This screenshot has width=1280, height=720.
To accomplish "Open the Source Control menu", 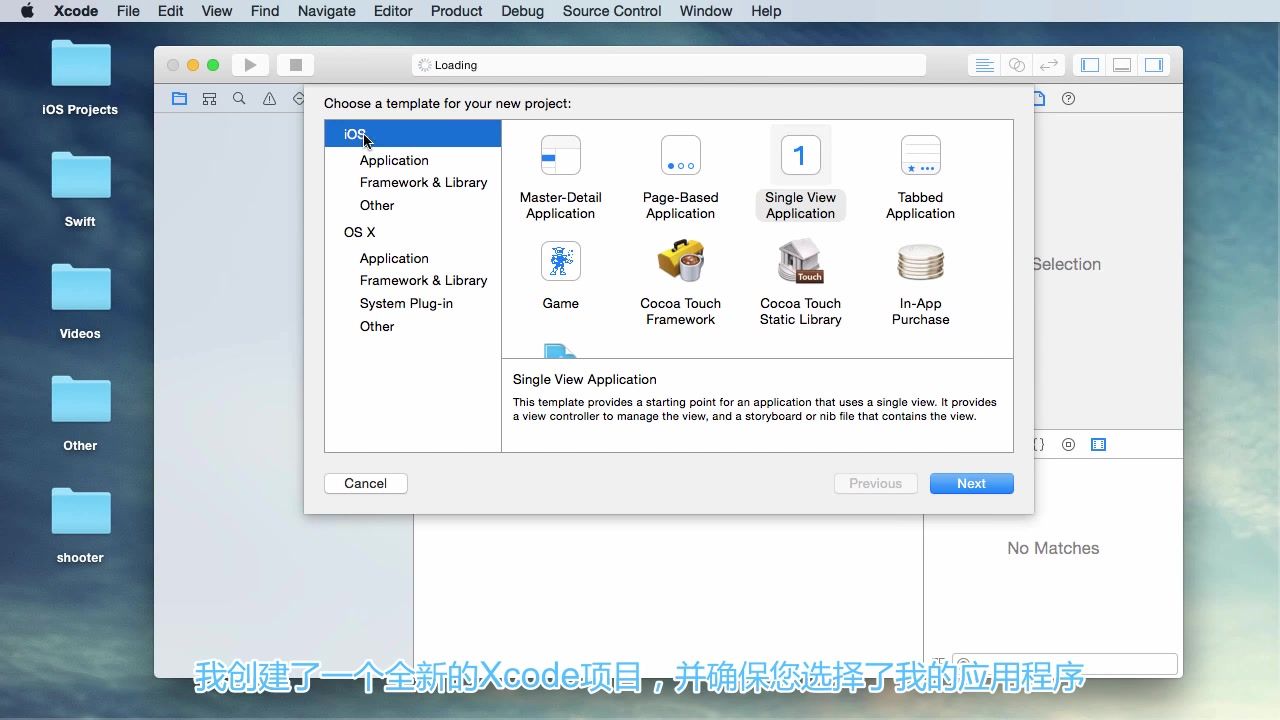I will (x=612, y=11).
